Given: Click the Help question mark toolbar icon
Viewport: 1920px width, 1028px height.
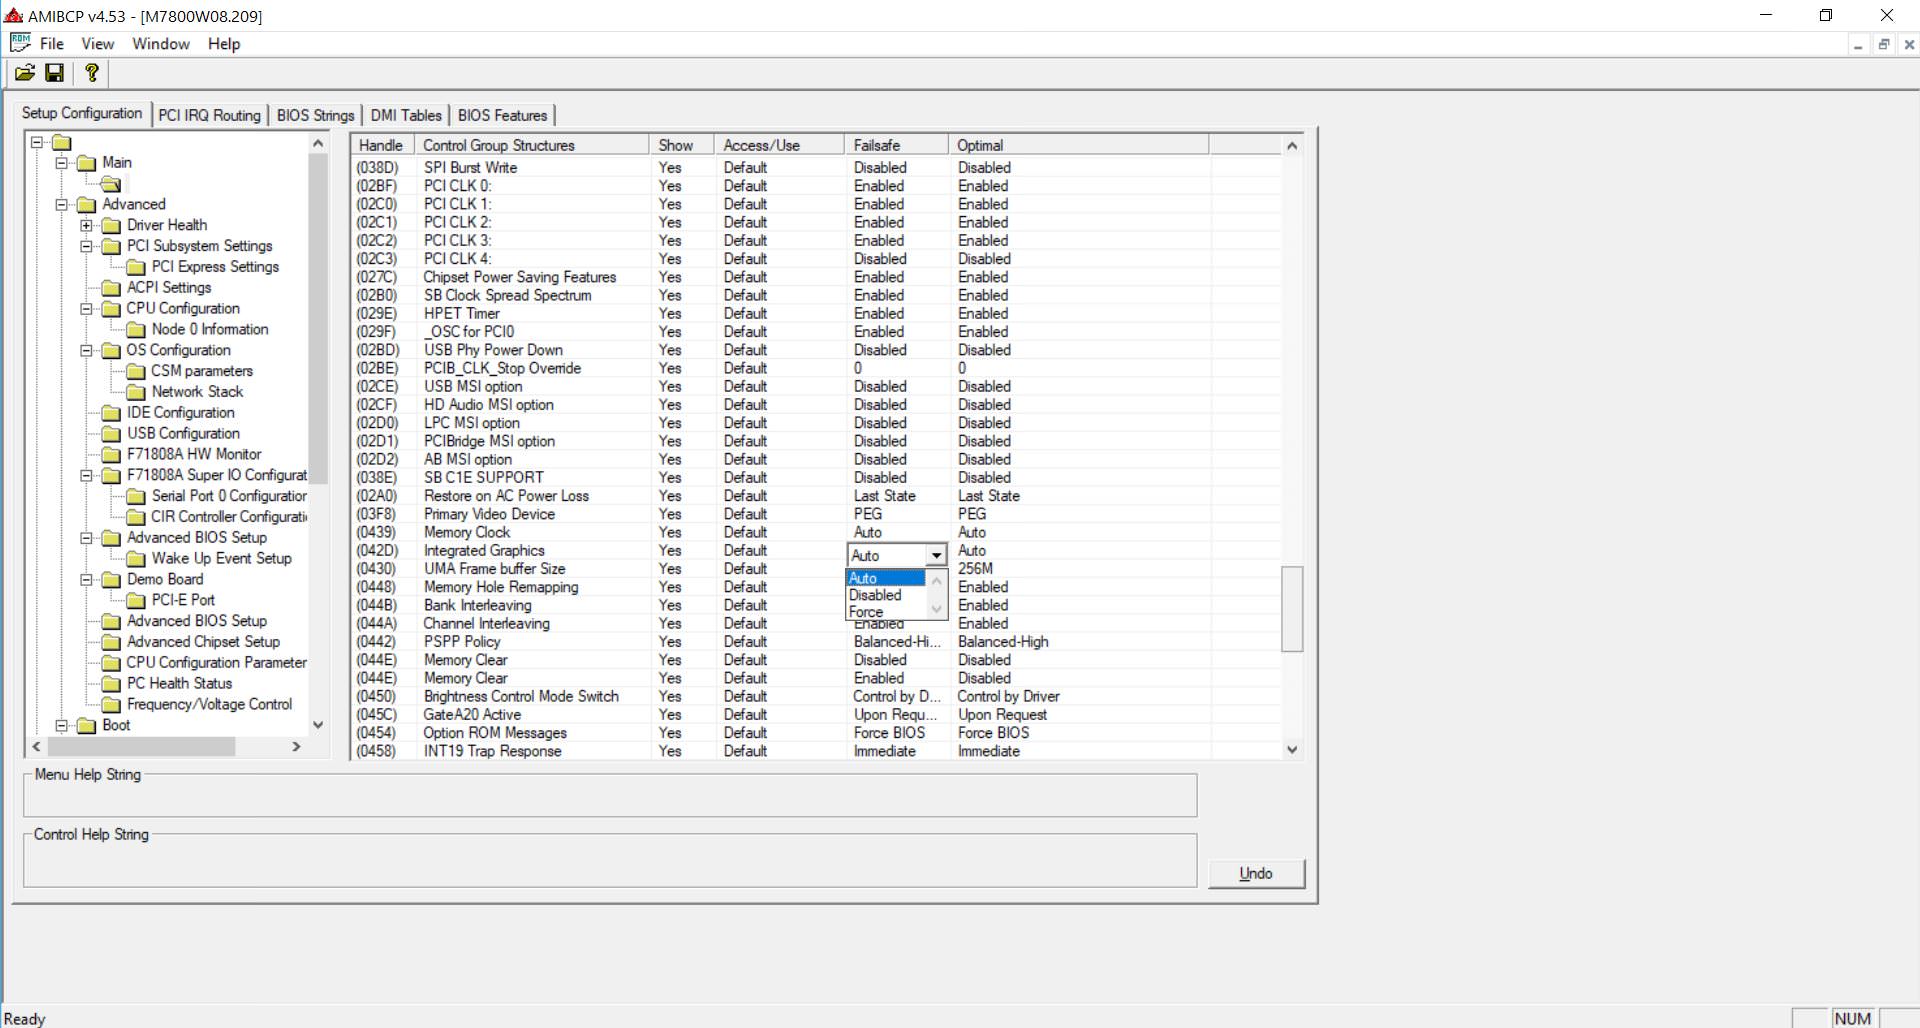Looking at the screenshot, I should tap(91, 73).
